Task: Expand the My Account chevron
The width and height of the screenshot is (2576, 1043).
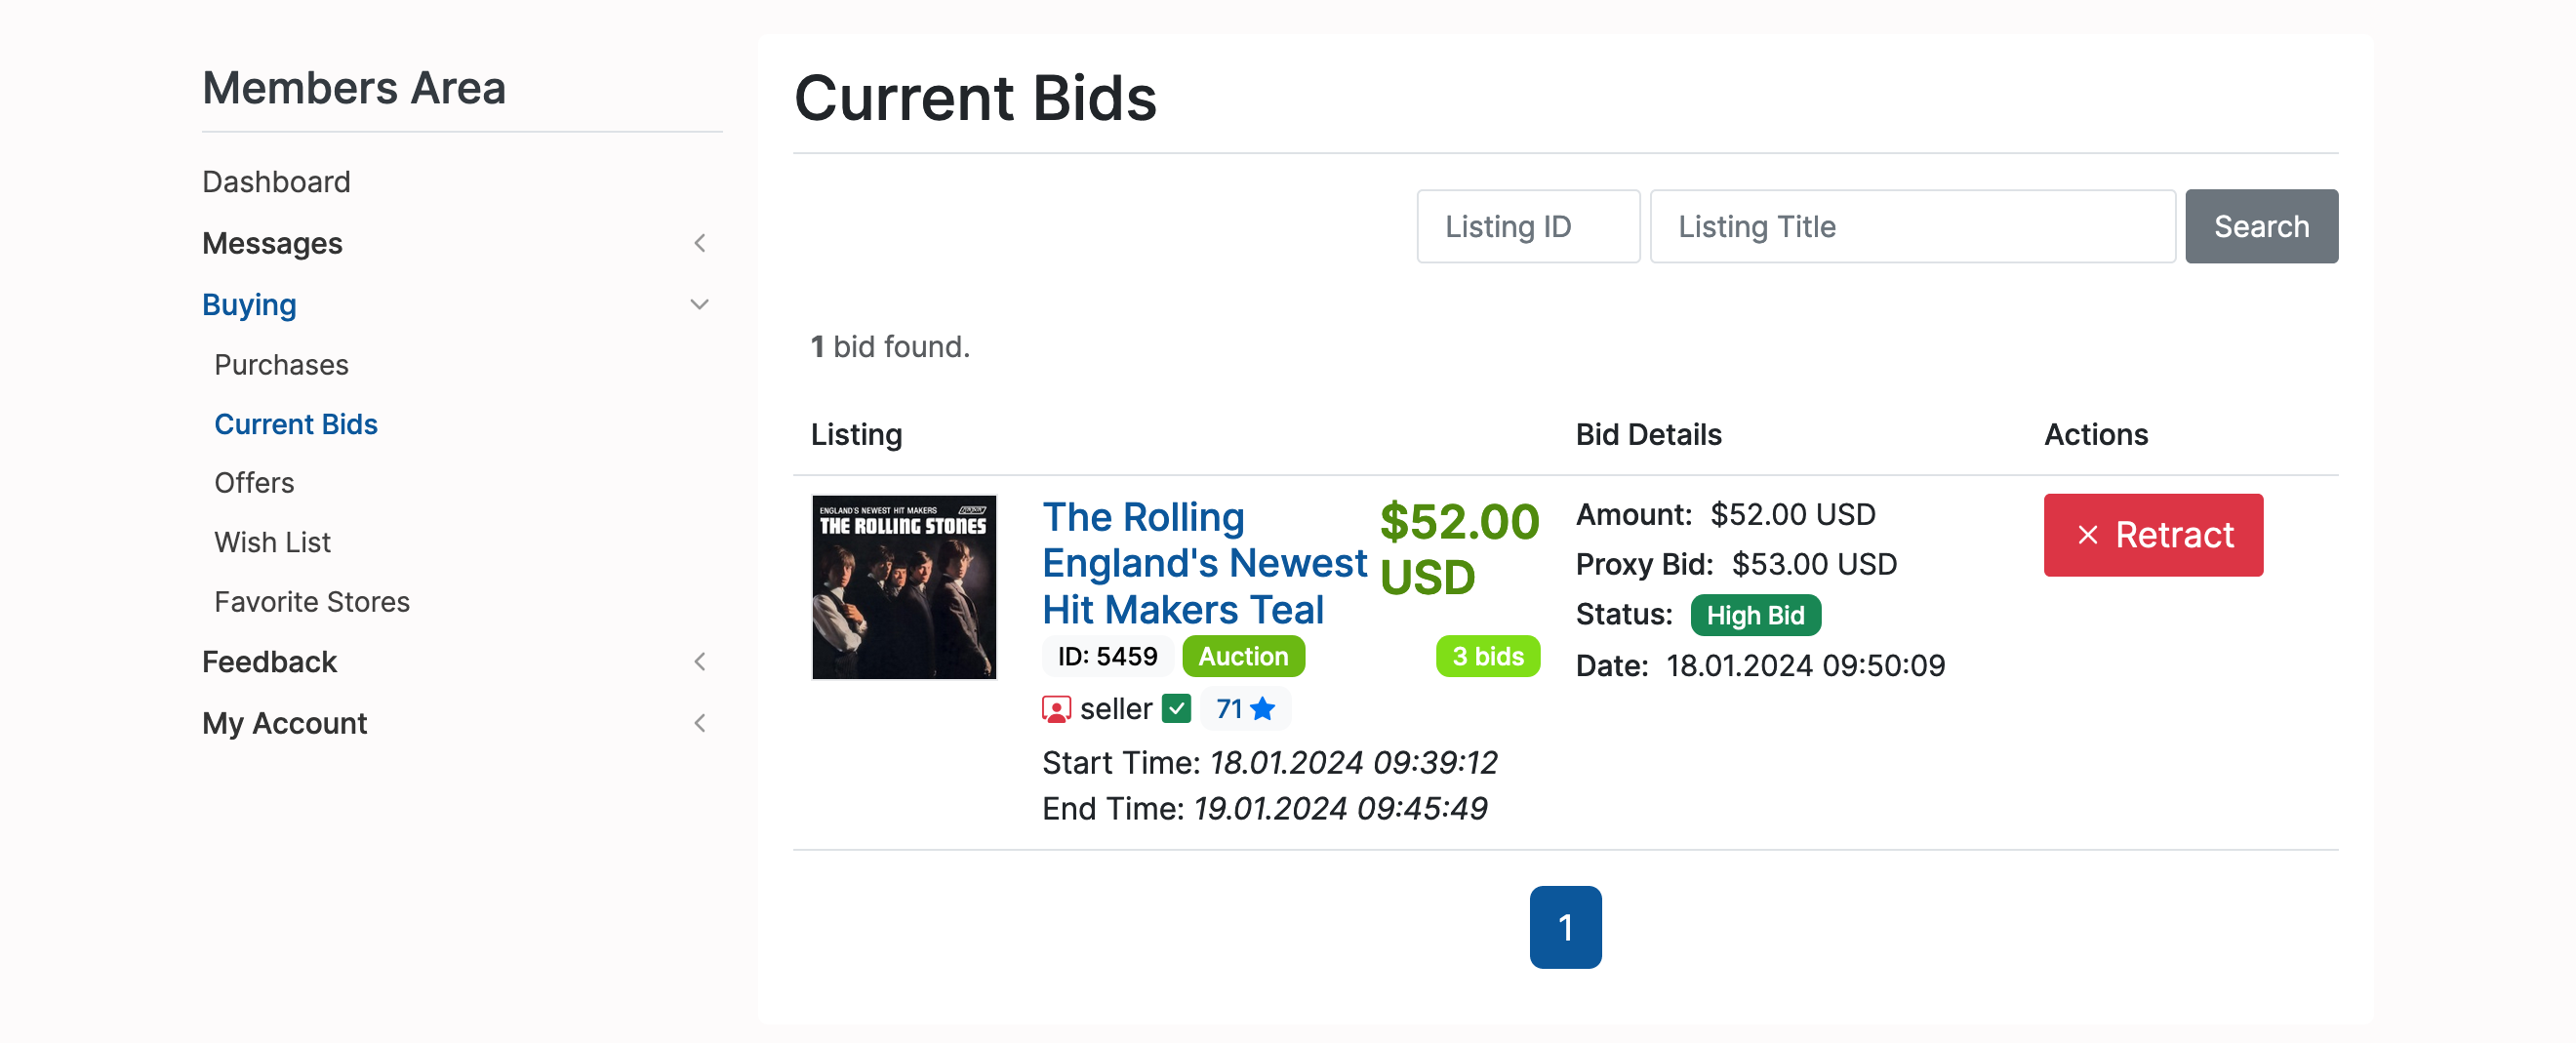Action: (x=700, y=723)
